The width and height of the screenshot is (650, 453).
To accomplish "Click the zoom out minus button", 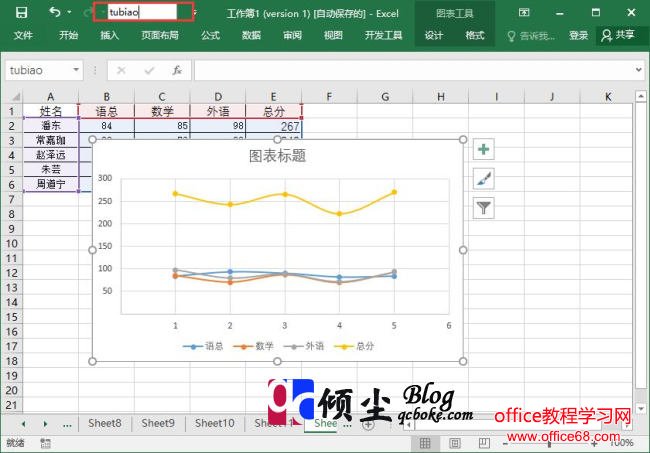I will [505, 444].
